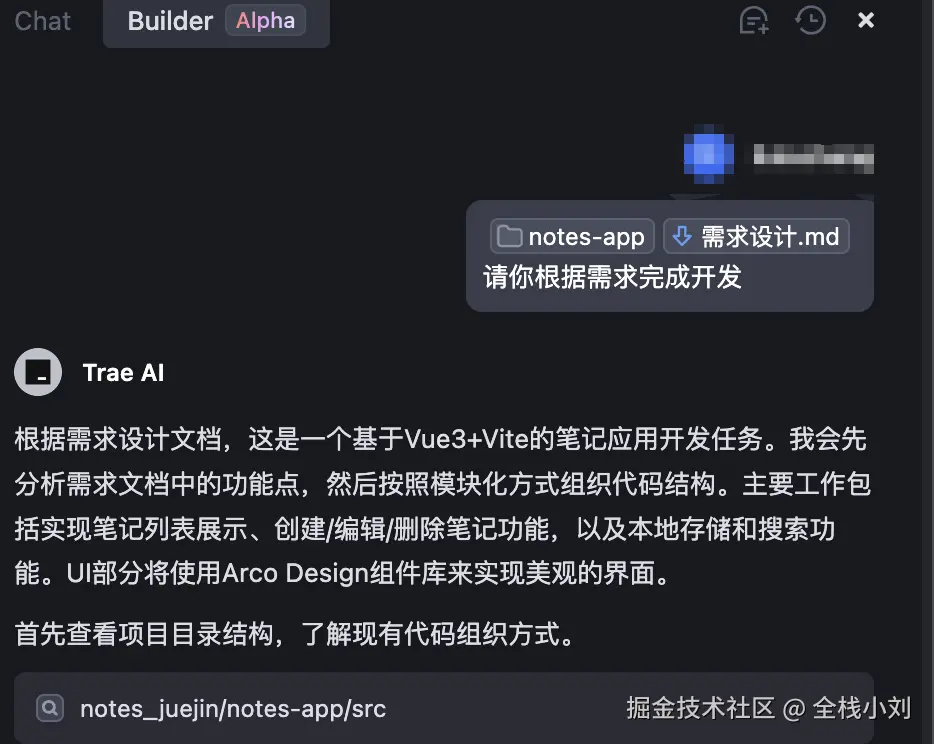Click the blurred username text
This screenshot has width=934, height=744.
point(813,157)
